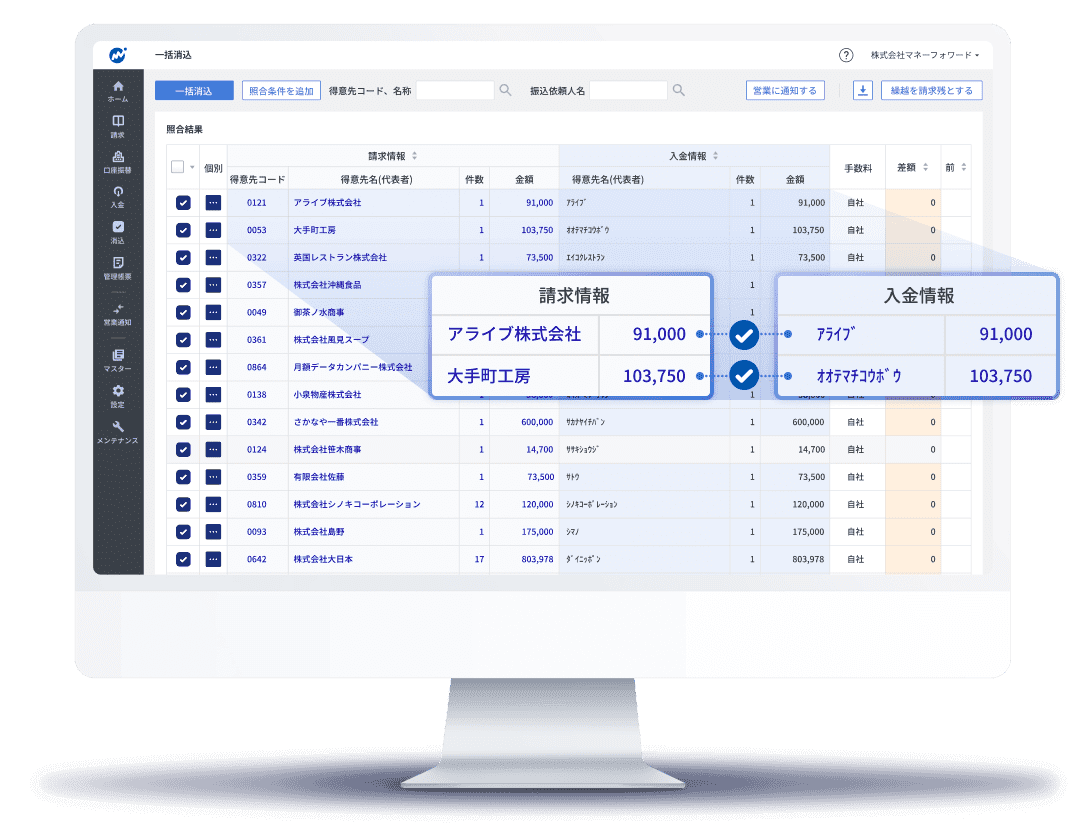Open 営業通知 sidebar icon

pos(118,314)
